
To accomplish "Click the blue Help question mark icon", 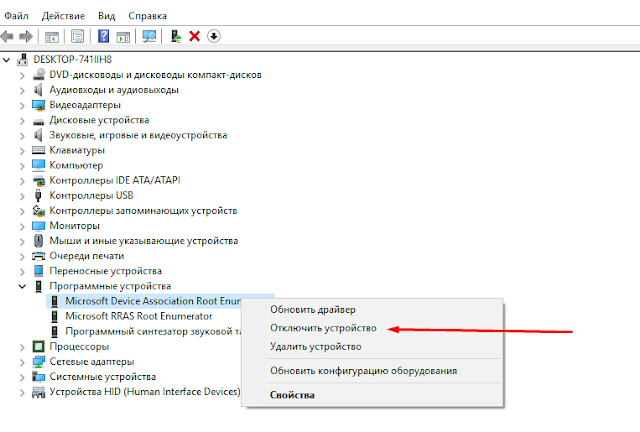I will (x=104, y=36).
